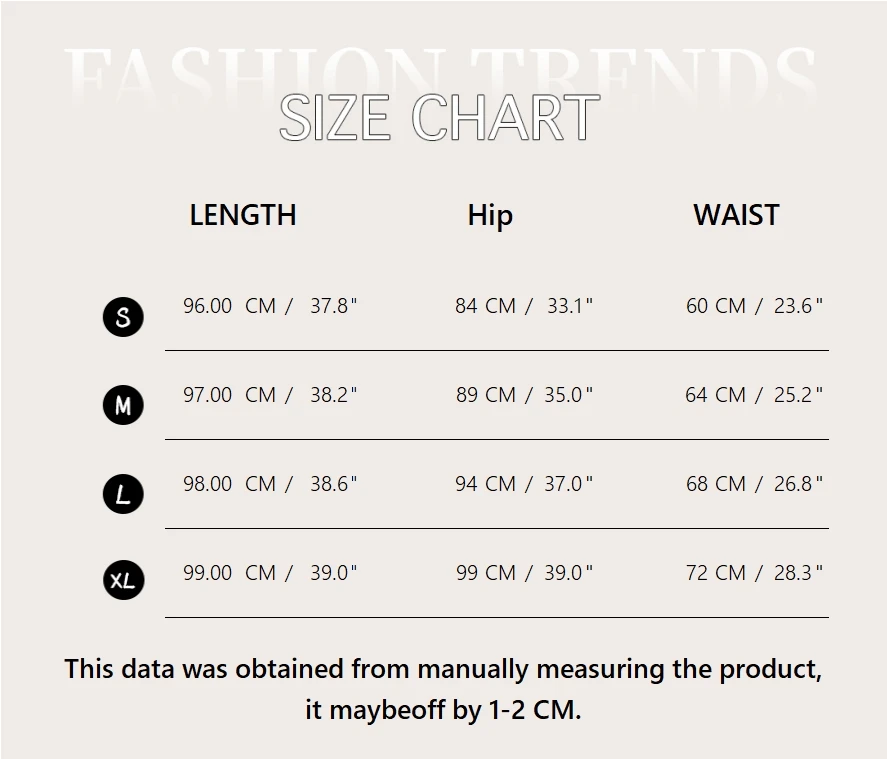Screen dimensions: 887x759
Task: Click the M size circle icon
Action: 123,405
